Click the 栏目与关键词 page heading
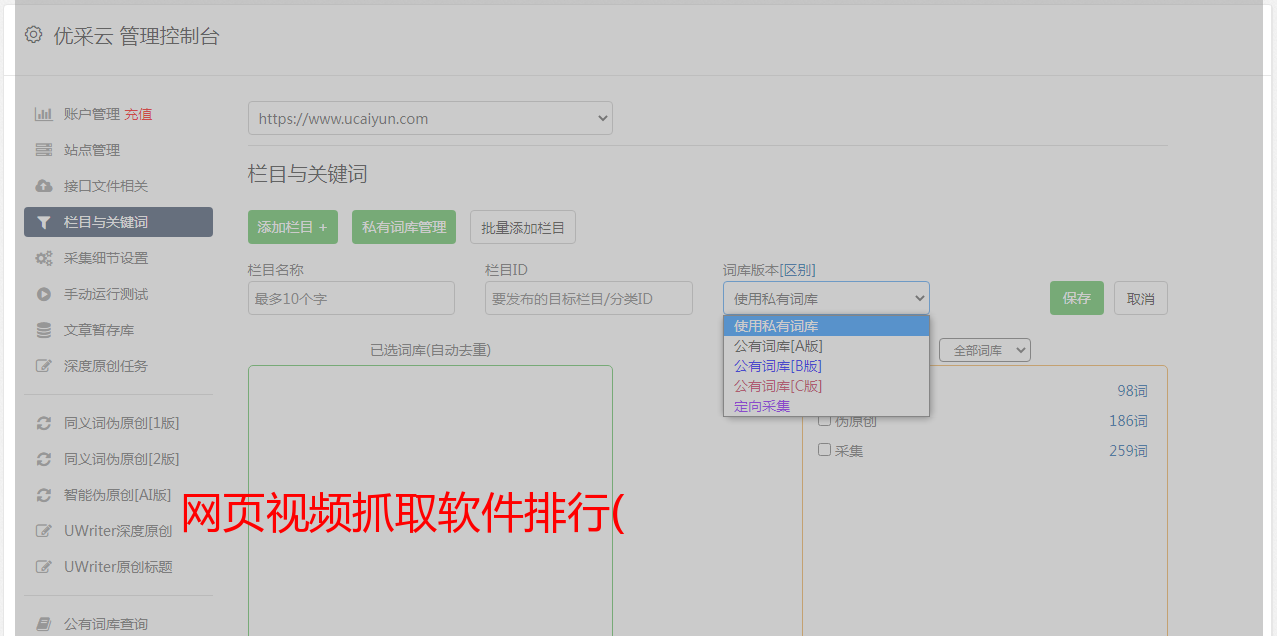The image size is (1277, 636). (x=308, y=174)
